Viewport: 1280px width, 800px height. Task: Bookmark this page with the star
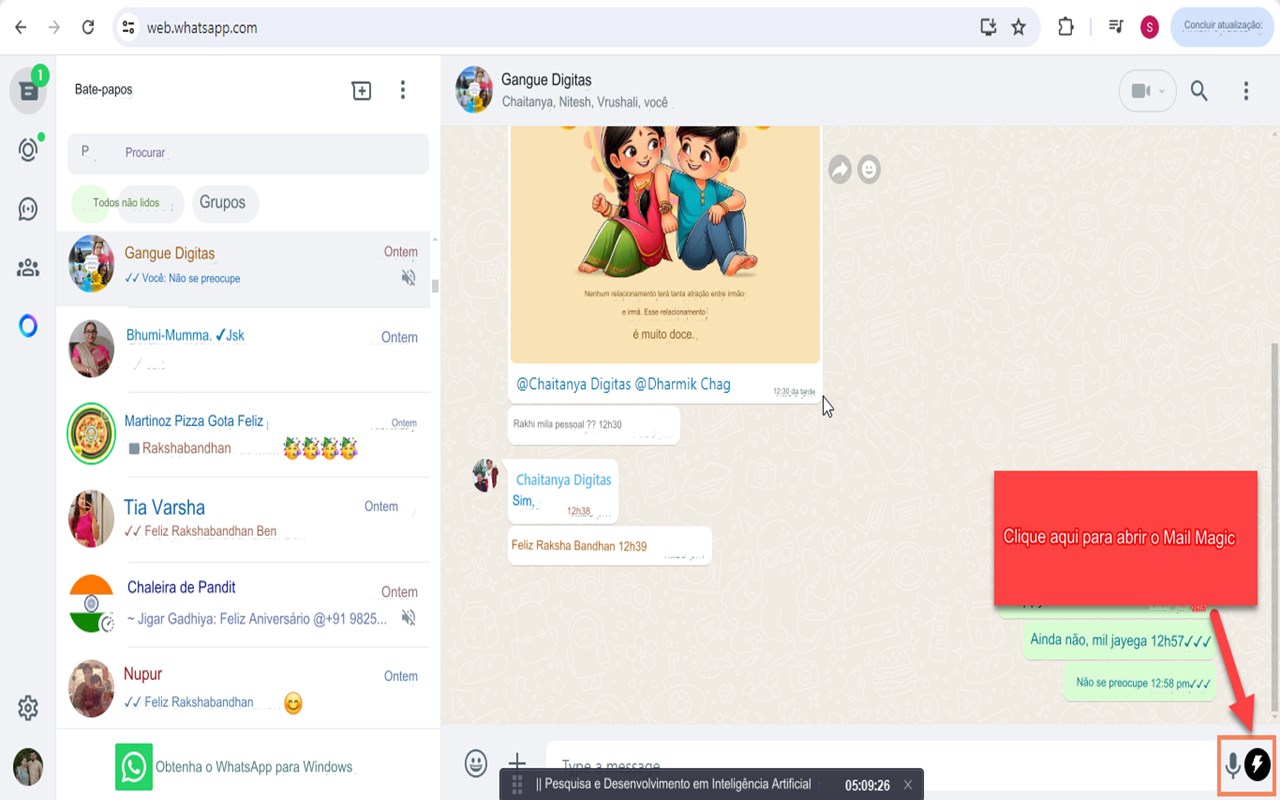point(1018,28)
